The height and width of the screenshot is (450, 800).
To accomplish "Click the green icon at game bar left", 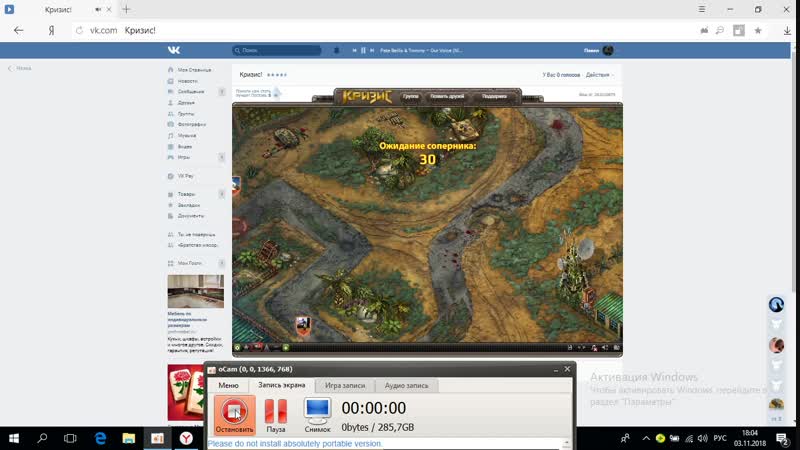I will tap(237, 348).
